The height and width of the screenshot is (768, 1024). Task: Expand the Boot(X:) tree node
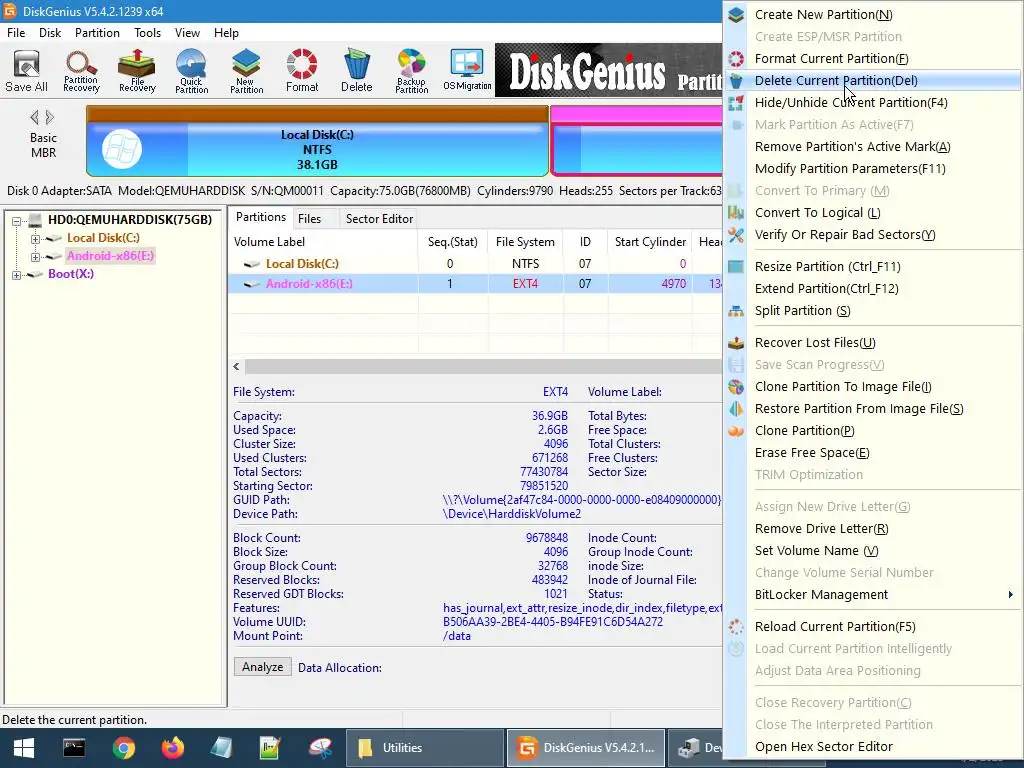(x=16, y=275)
